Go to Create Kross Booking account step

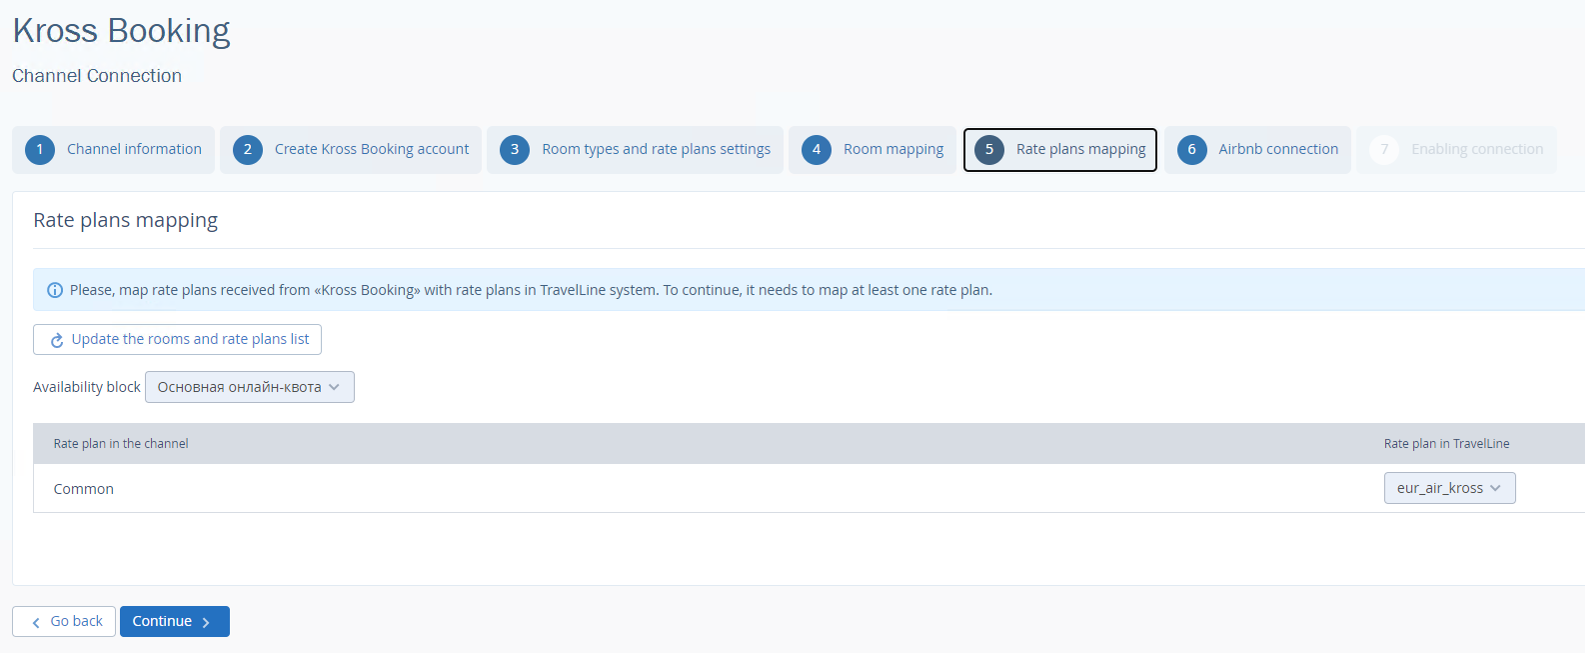(x=351, y=150)
